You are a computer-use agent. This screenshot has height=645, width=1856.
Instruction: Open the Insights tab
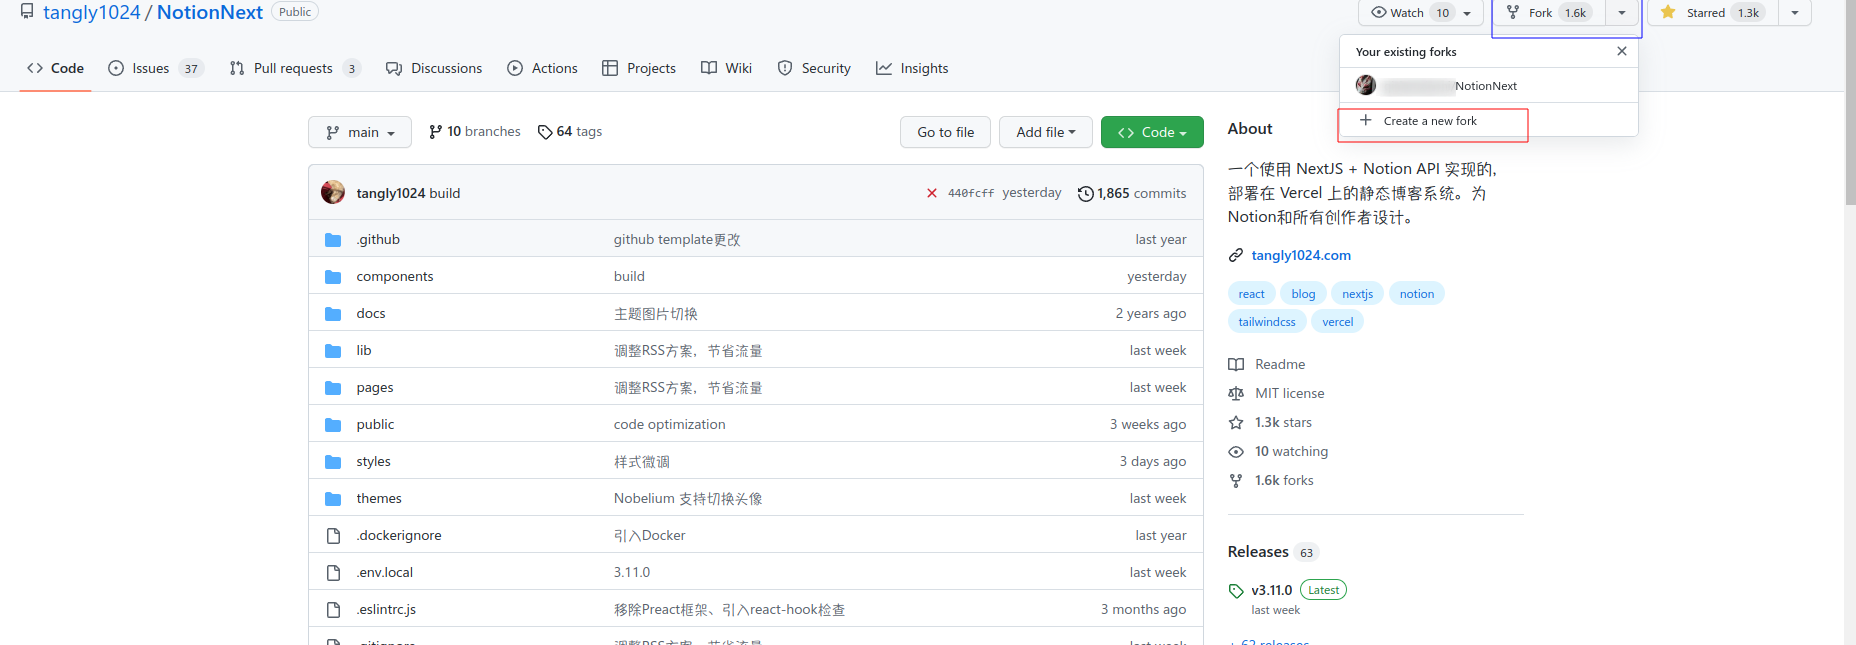coord(912,68)
